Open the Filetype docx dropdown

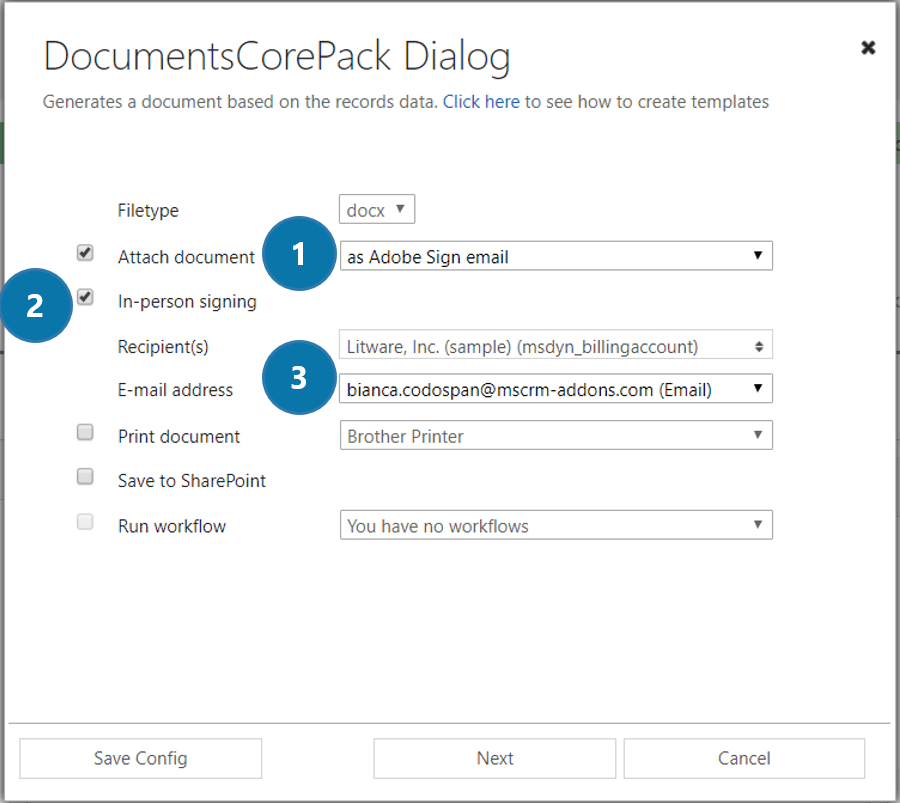coord(377,210)
